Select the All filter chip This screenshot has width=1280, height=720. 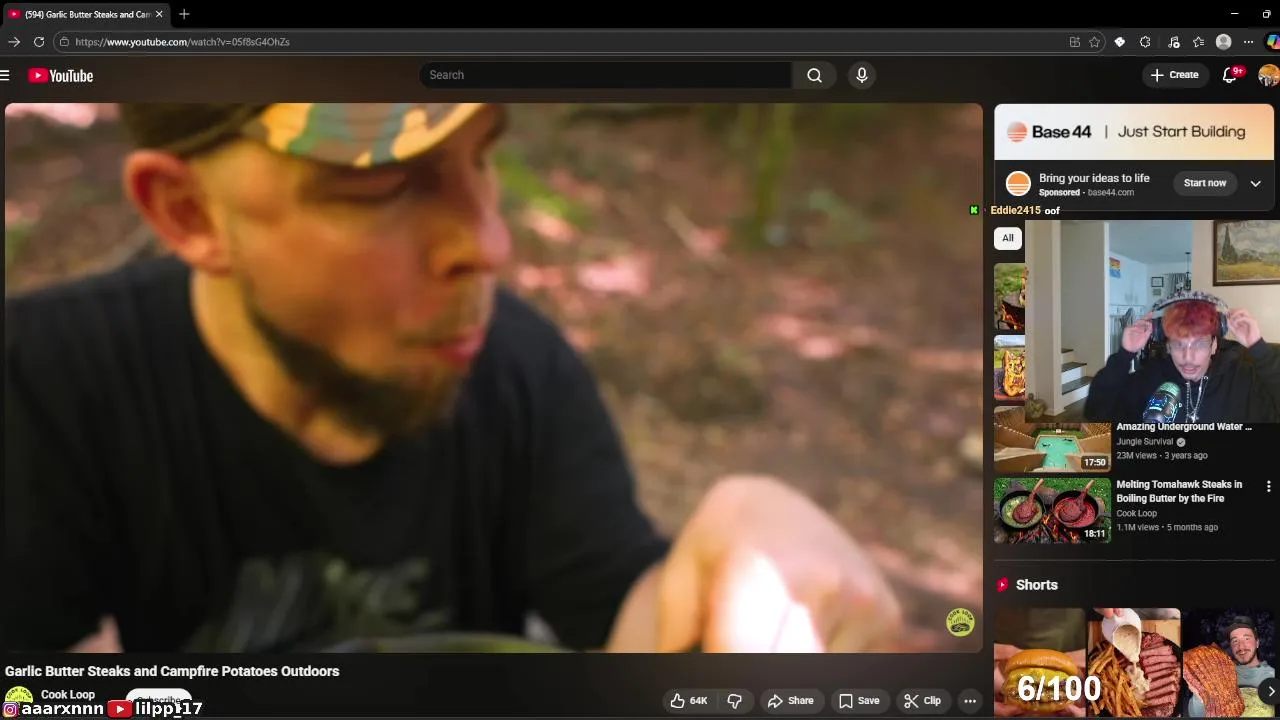pos(1007,238)
